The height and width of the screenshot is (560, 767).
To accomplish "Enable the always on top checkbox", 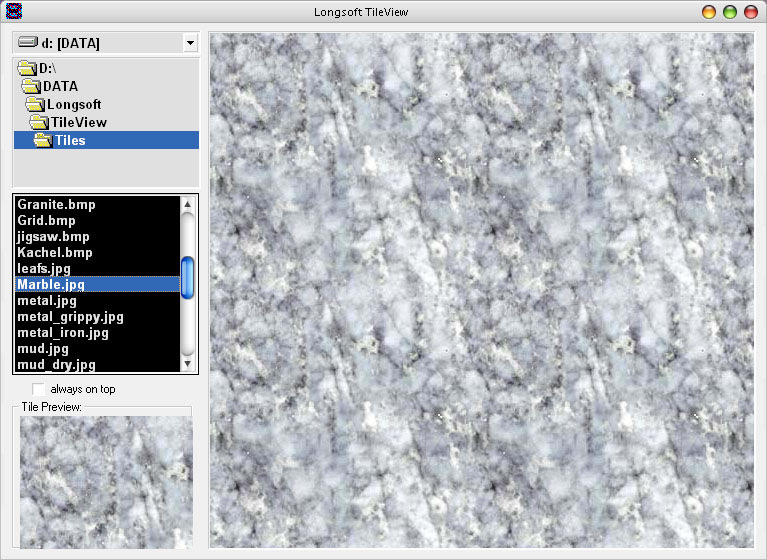I will (x=39, y=389).
